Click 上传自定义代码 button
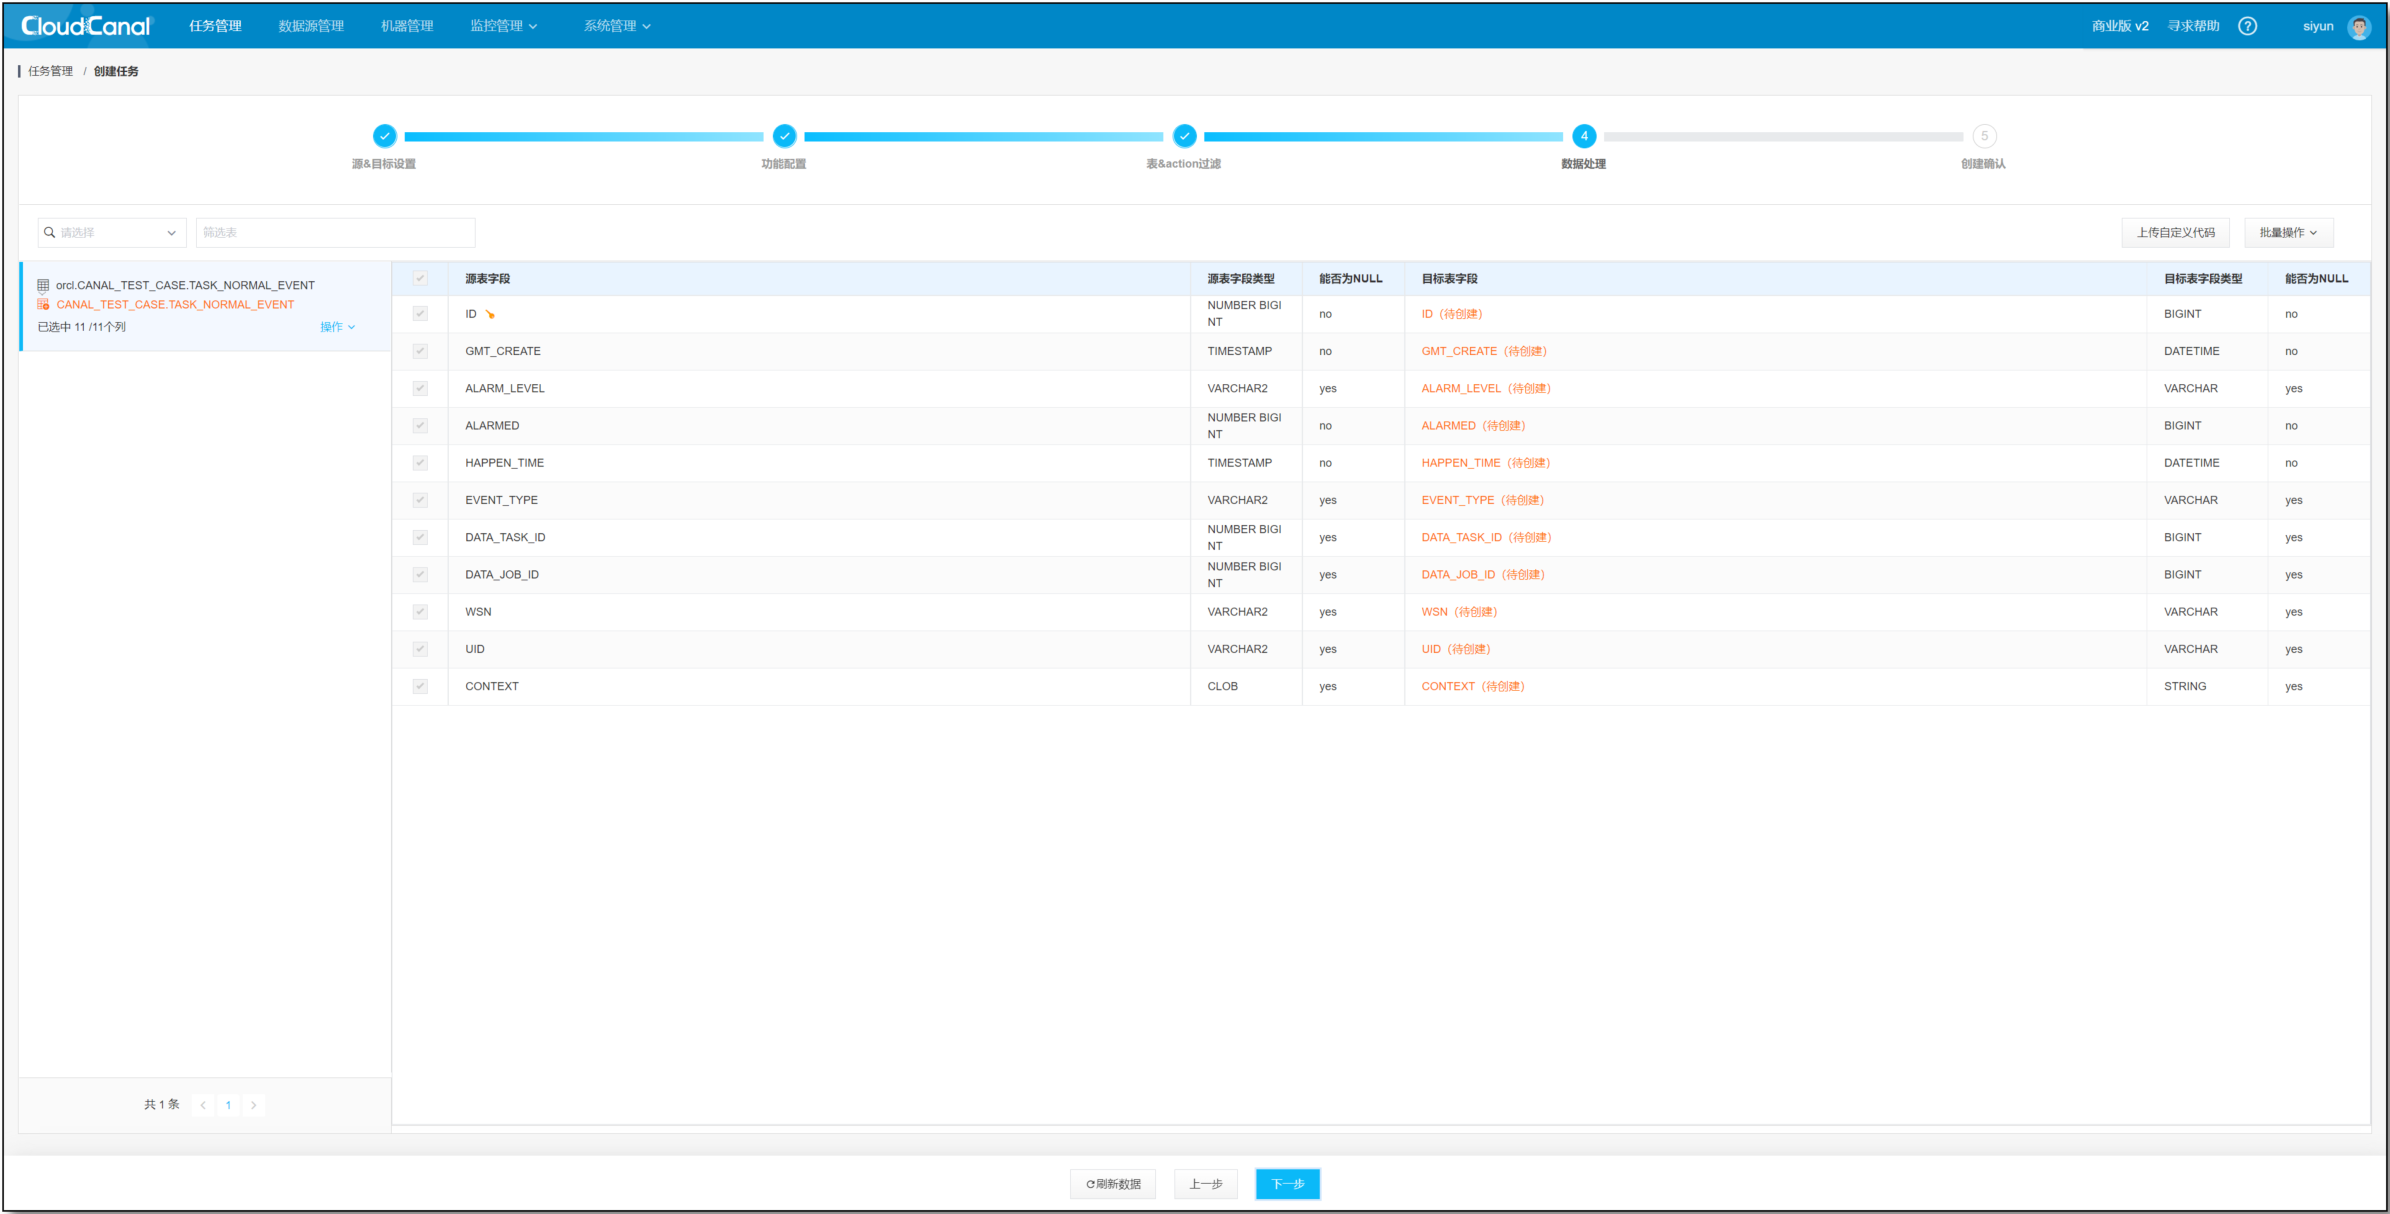Image resolution: width=2390 pixels, height=1214 pixels. tap(2175, 232)
